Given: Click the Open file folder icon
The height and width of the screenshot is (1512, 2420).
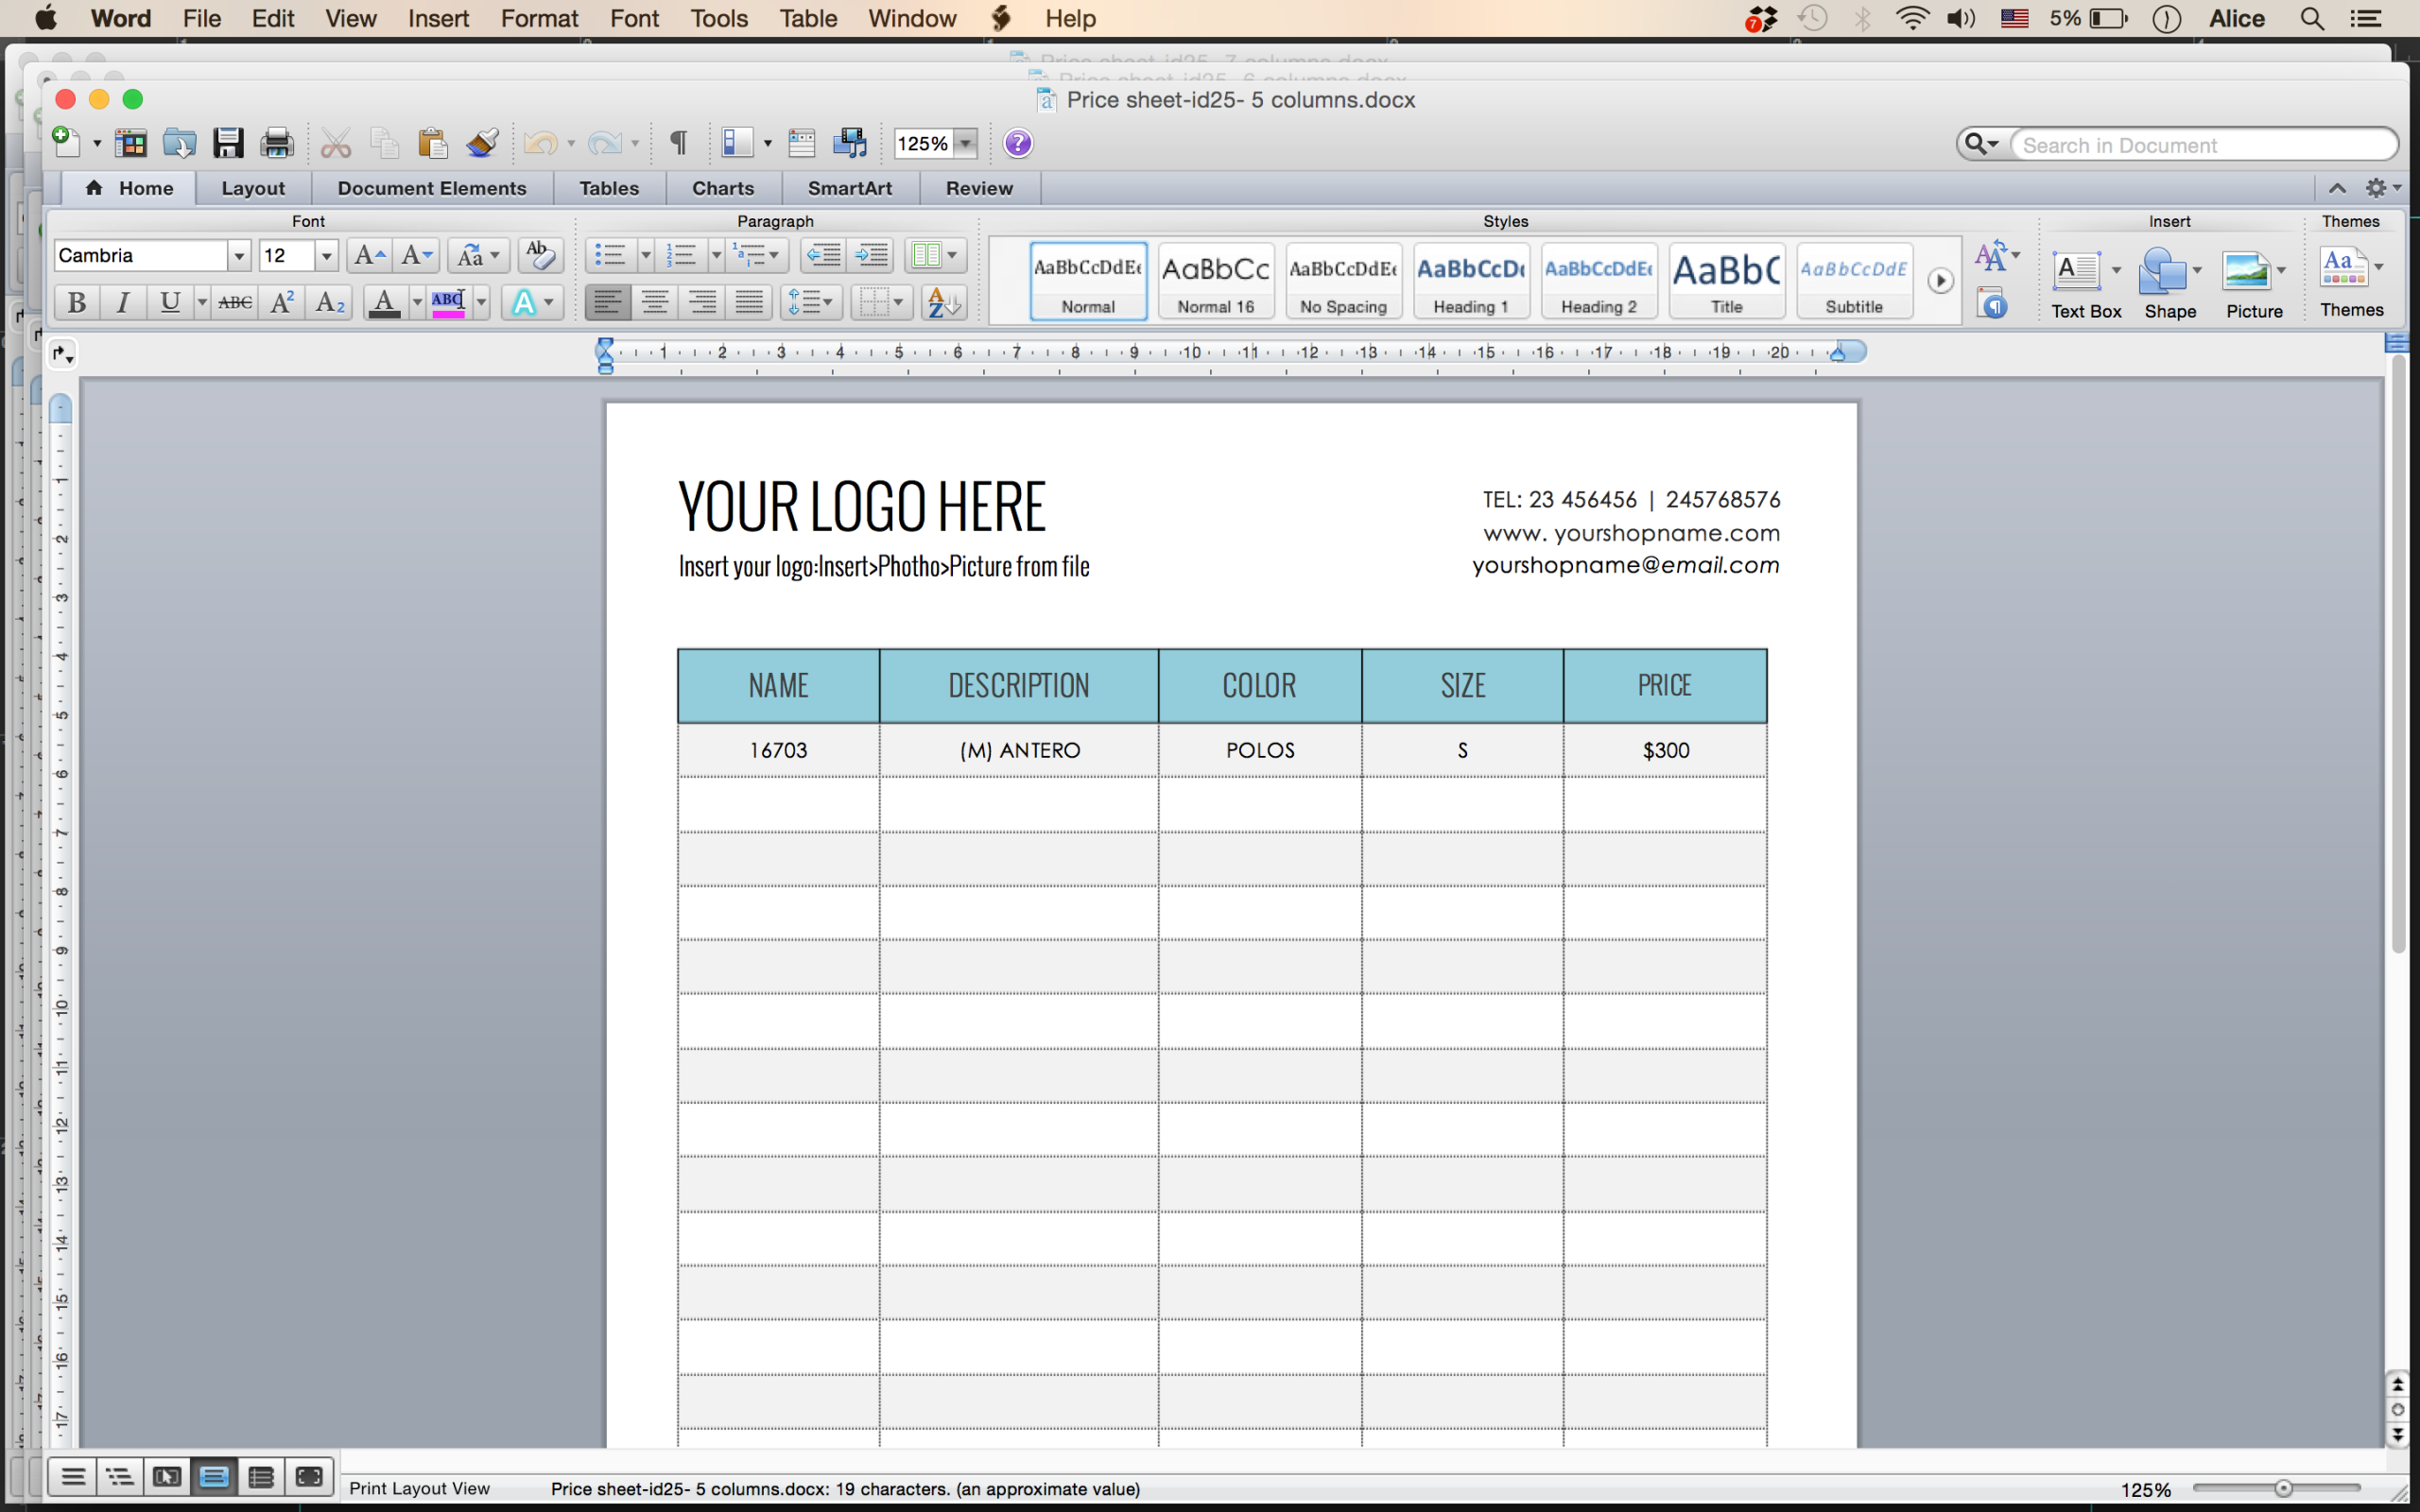Looking at the screenshot, I should click(x=179, y=143).
